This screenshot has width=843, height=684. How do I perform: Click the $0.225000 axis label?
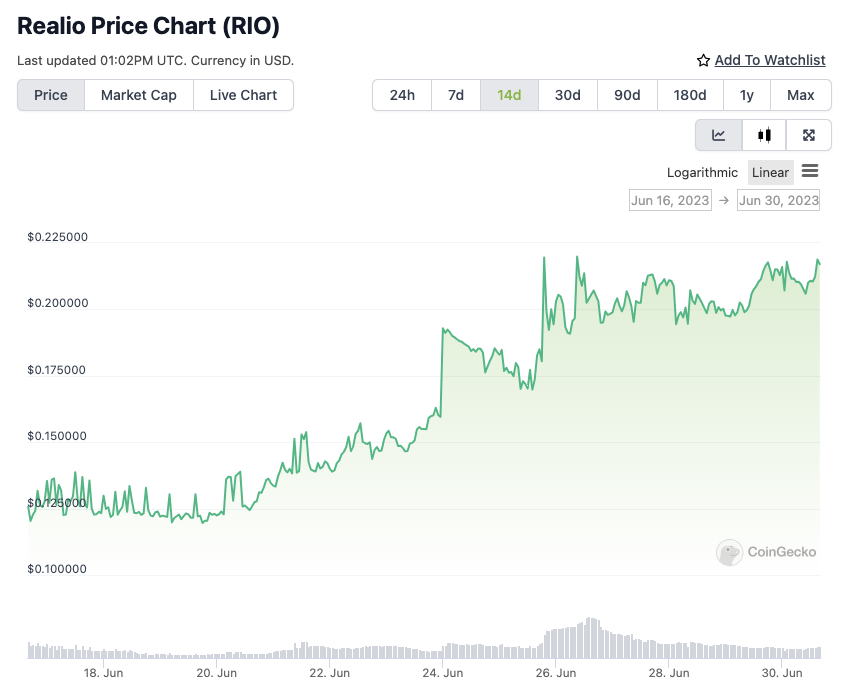58,237
